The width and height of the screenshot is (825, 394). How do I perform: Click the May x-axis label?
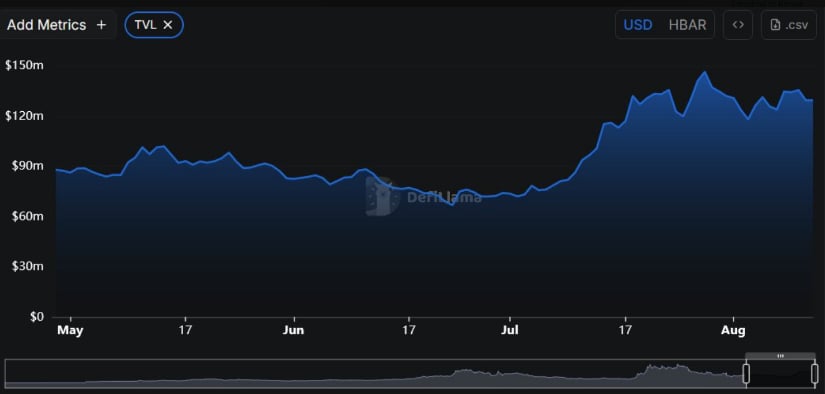click(x=70, y=330)
